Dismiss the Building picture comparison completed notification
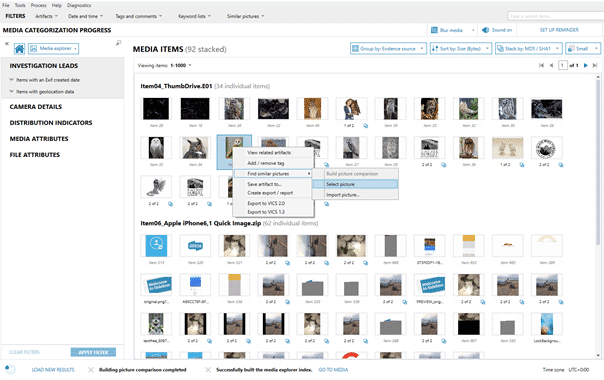604x380 pixels. pos(91,370)
